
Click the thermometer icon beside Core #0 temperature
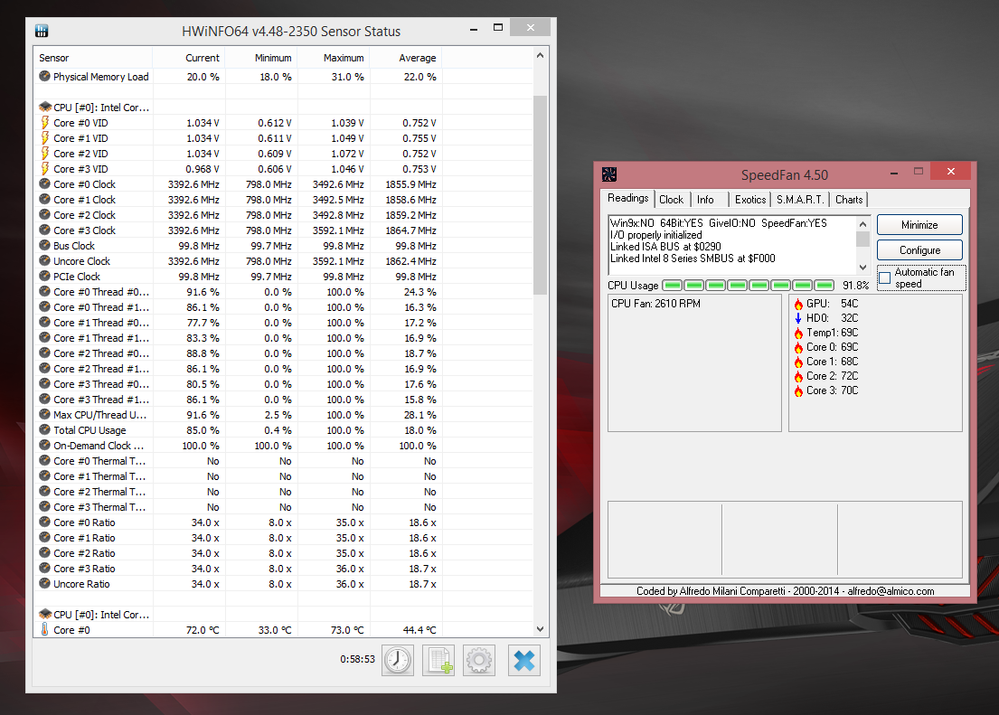(45, 630)
